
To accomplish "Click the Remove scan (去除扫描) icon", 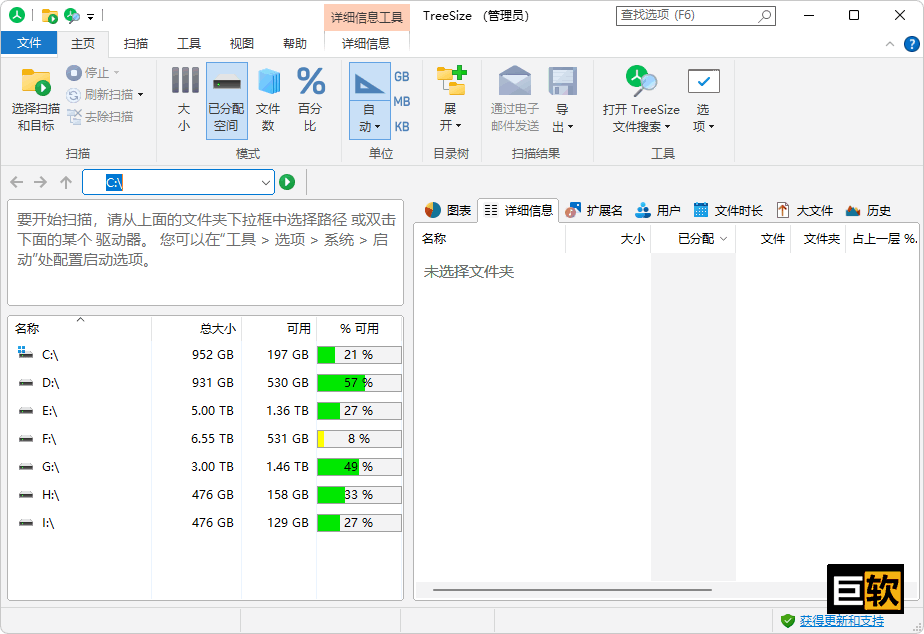I will point(74,117).
